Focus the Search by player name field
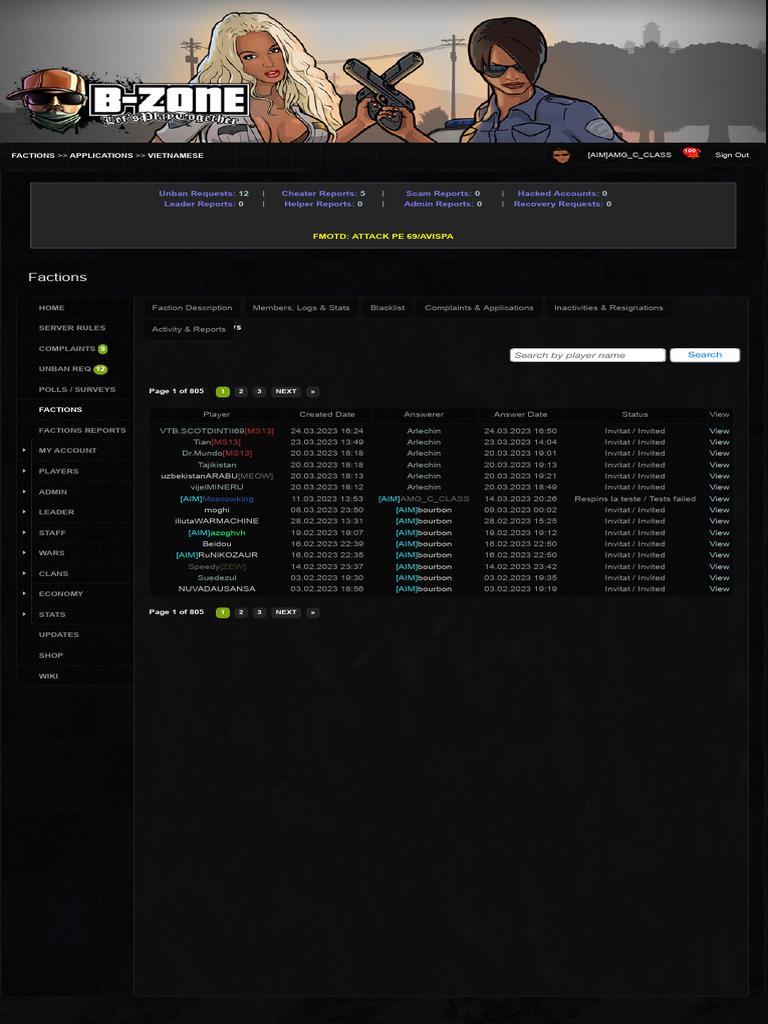 tap(588, 355)
